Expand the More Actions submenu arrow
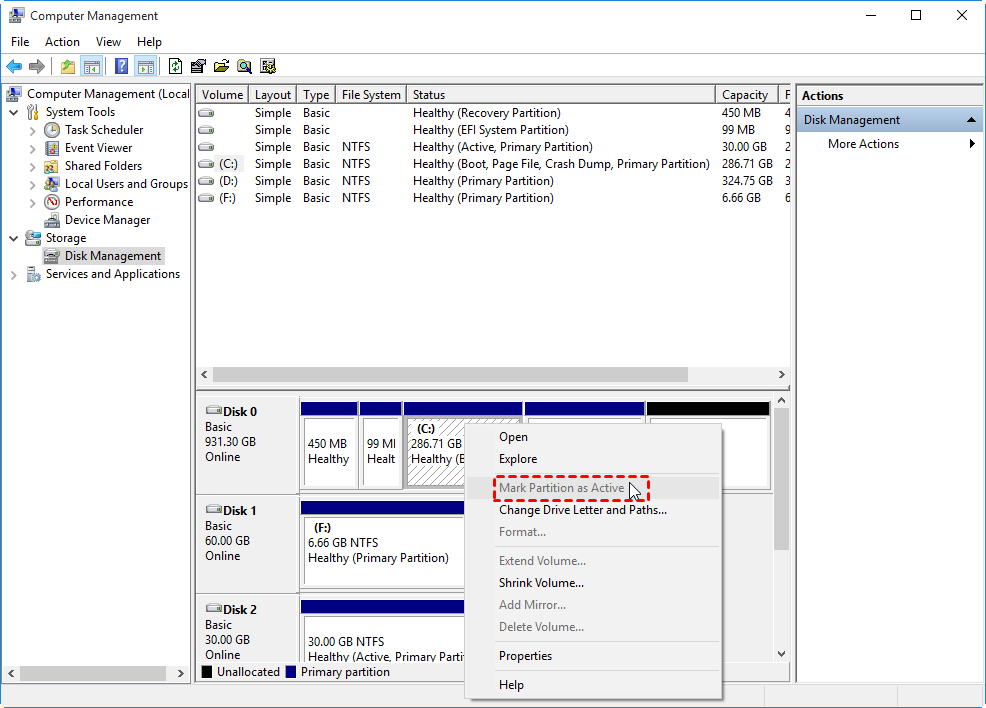 [972, 144]
